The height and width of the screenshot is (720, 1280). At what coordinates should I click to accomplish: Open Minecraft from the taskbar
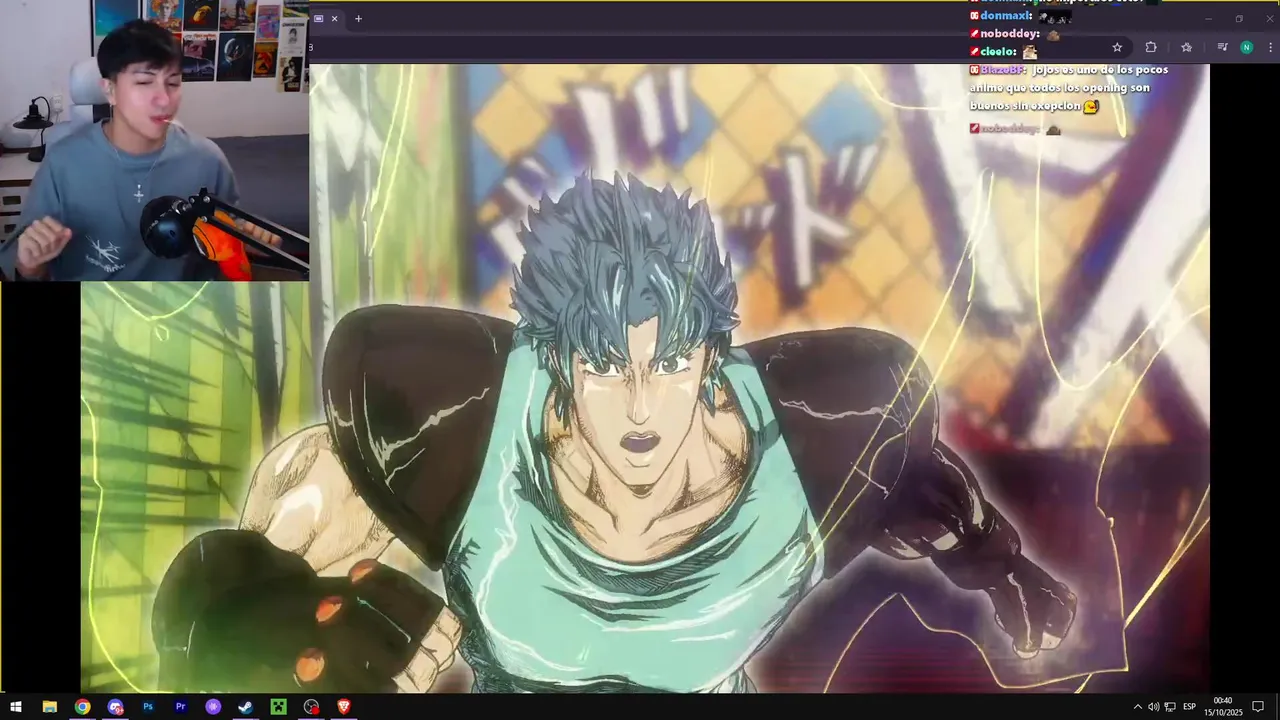click(x=279, y=707)
